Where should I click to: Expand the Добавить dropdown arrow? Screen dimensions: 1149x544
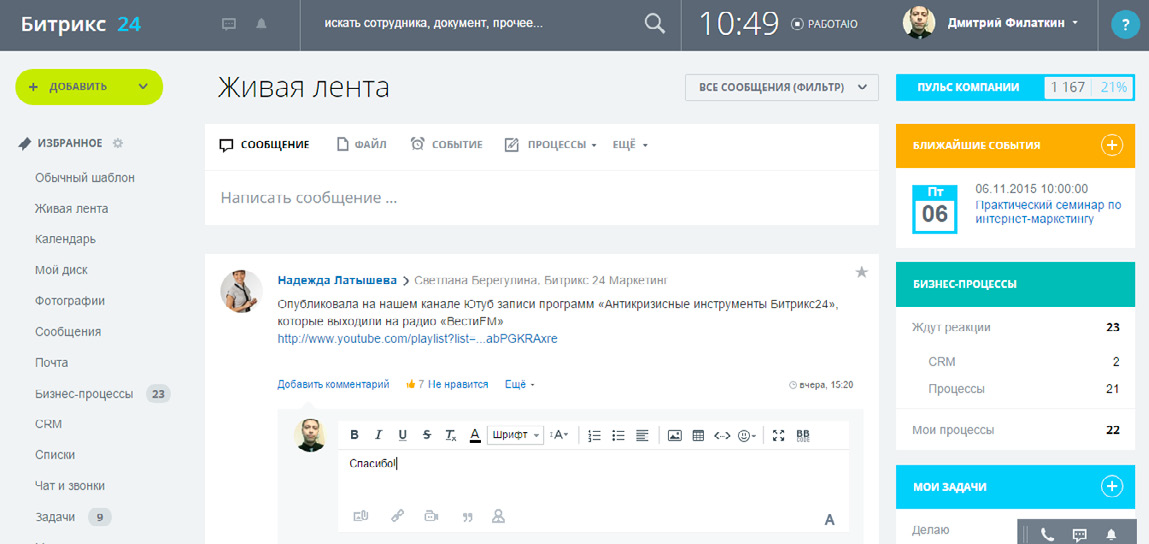click(143, 87)
